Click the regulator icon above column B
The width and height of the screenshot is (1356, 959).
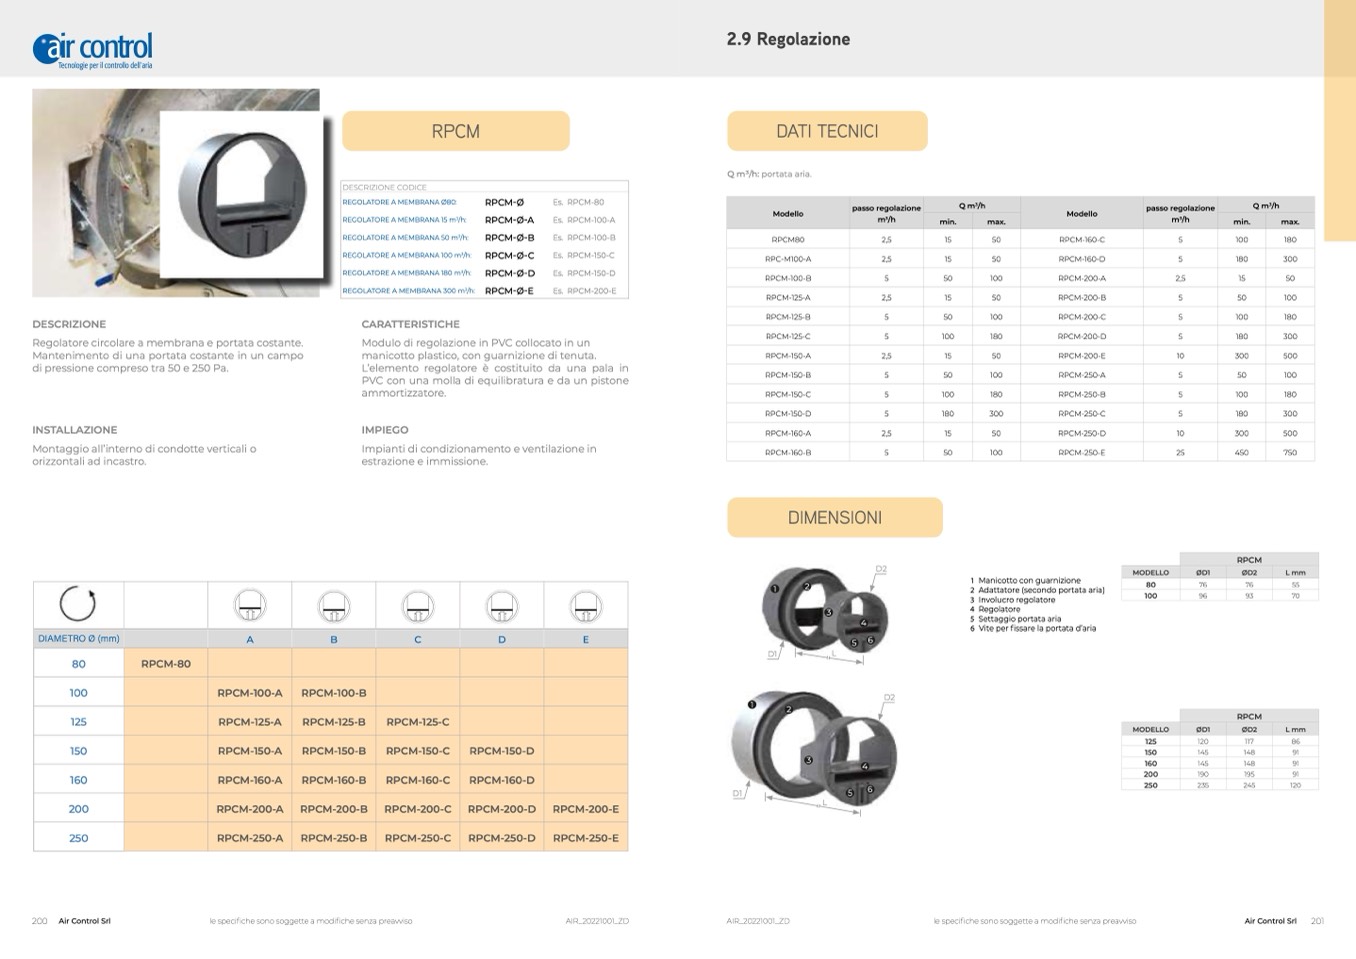[333, 605]
